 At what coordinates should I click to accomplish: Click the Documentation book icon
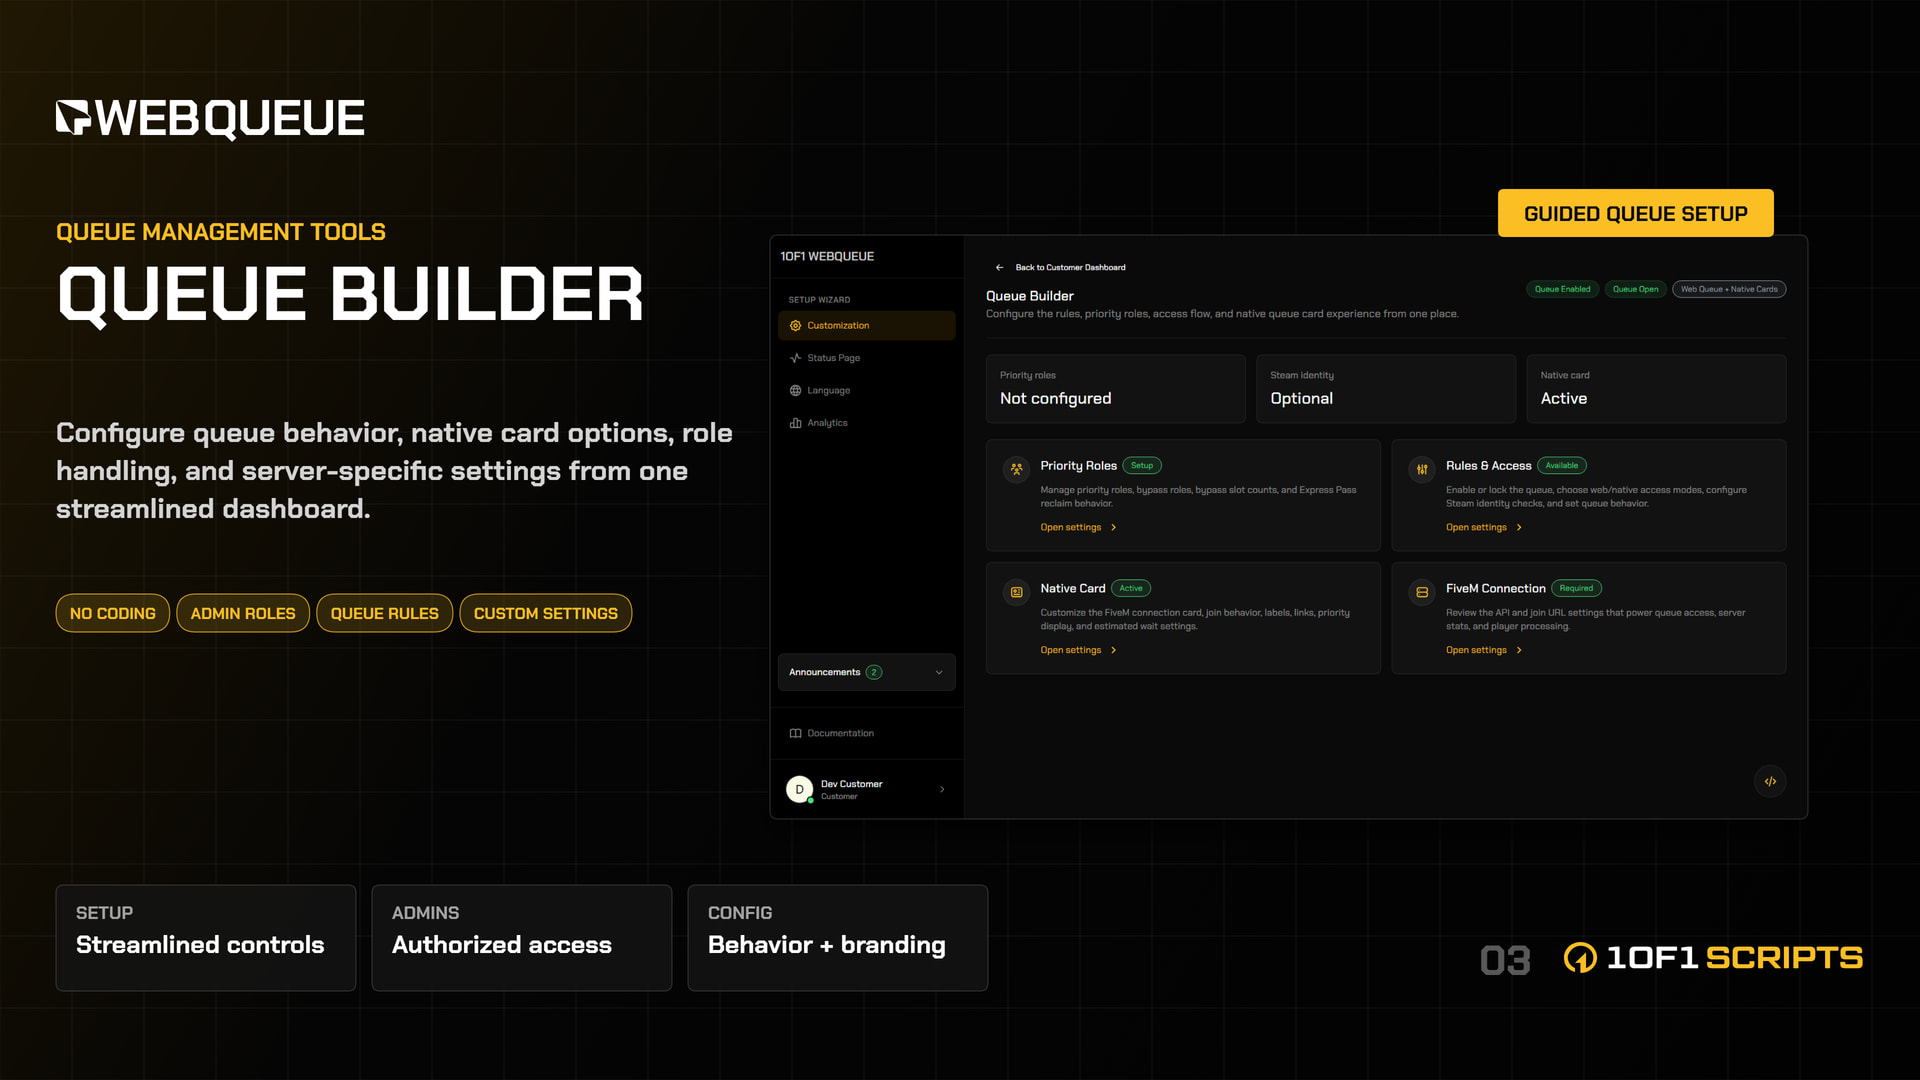click(x=796, y=734)
